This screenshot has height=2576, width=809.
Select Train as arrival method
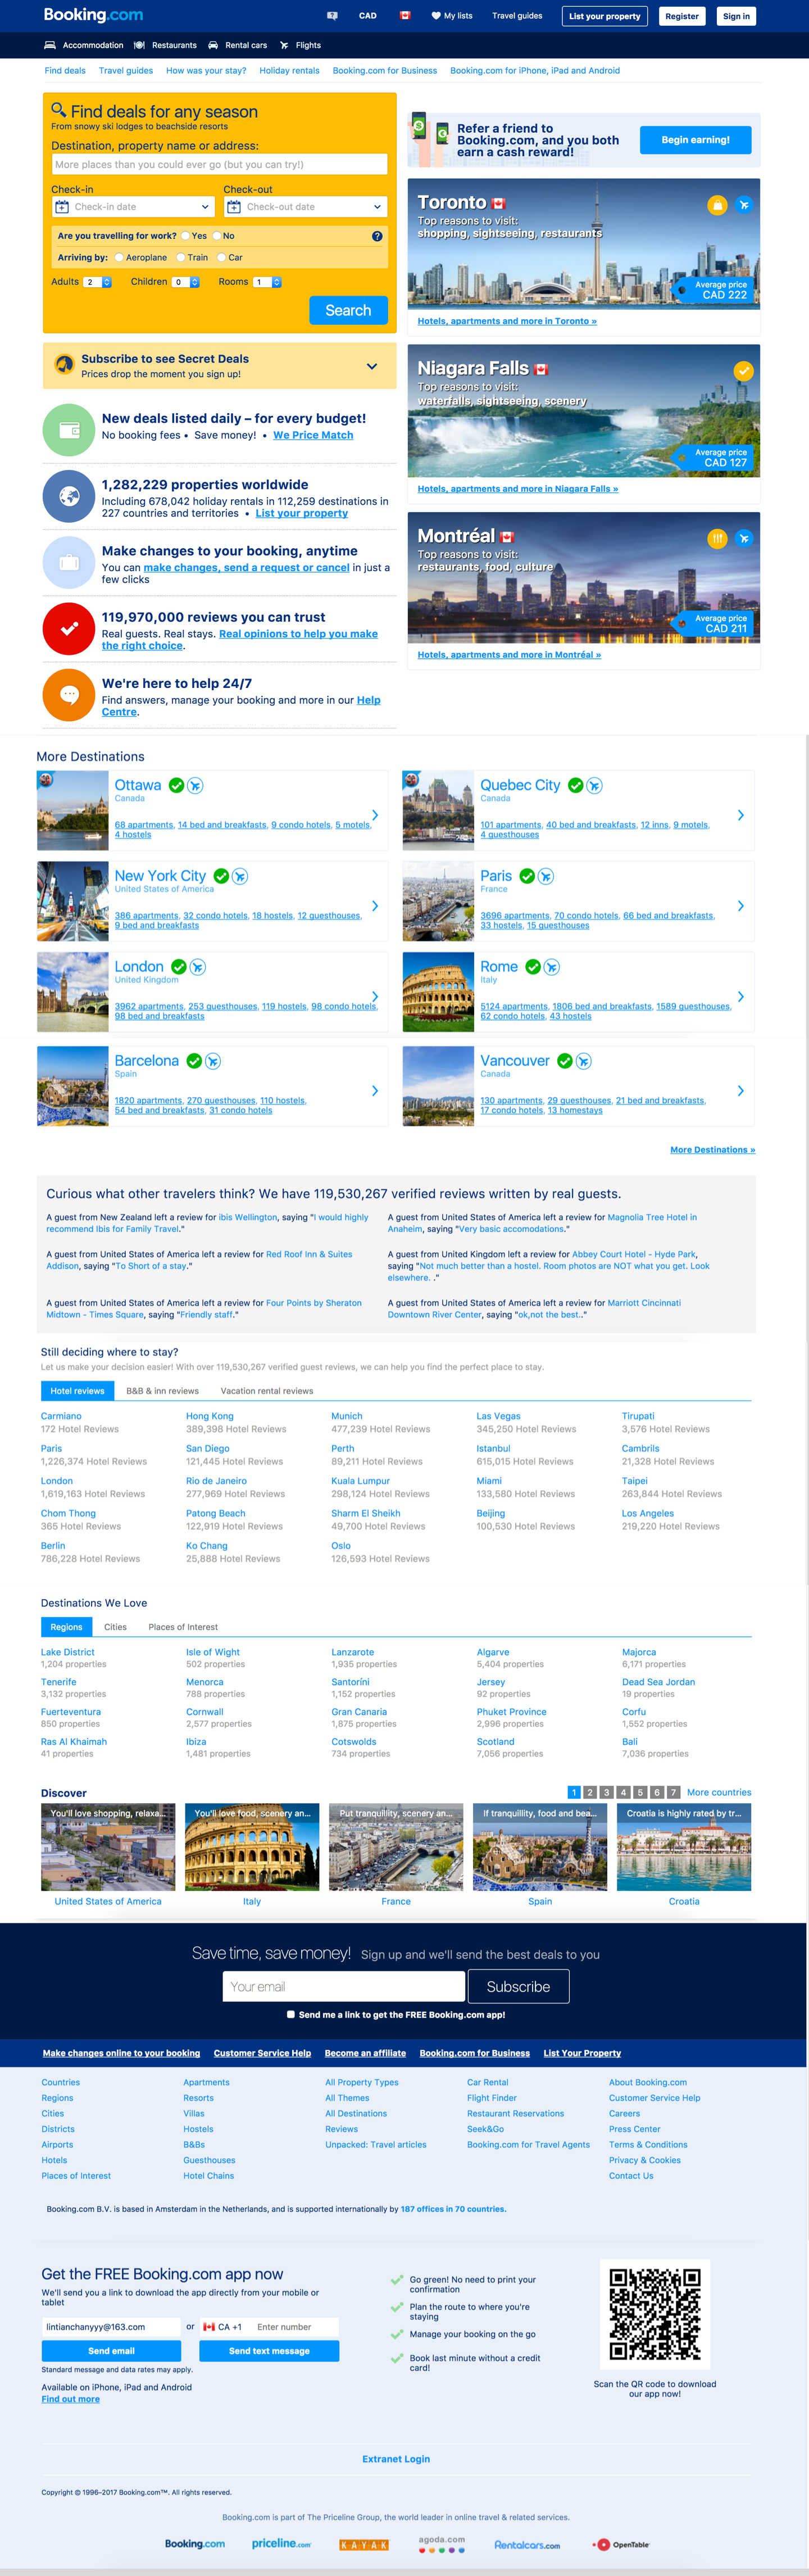tap(181, 258)
